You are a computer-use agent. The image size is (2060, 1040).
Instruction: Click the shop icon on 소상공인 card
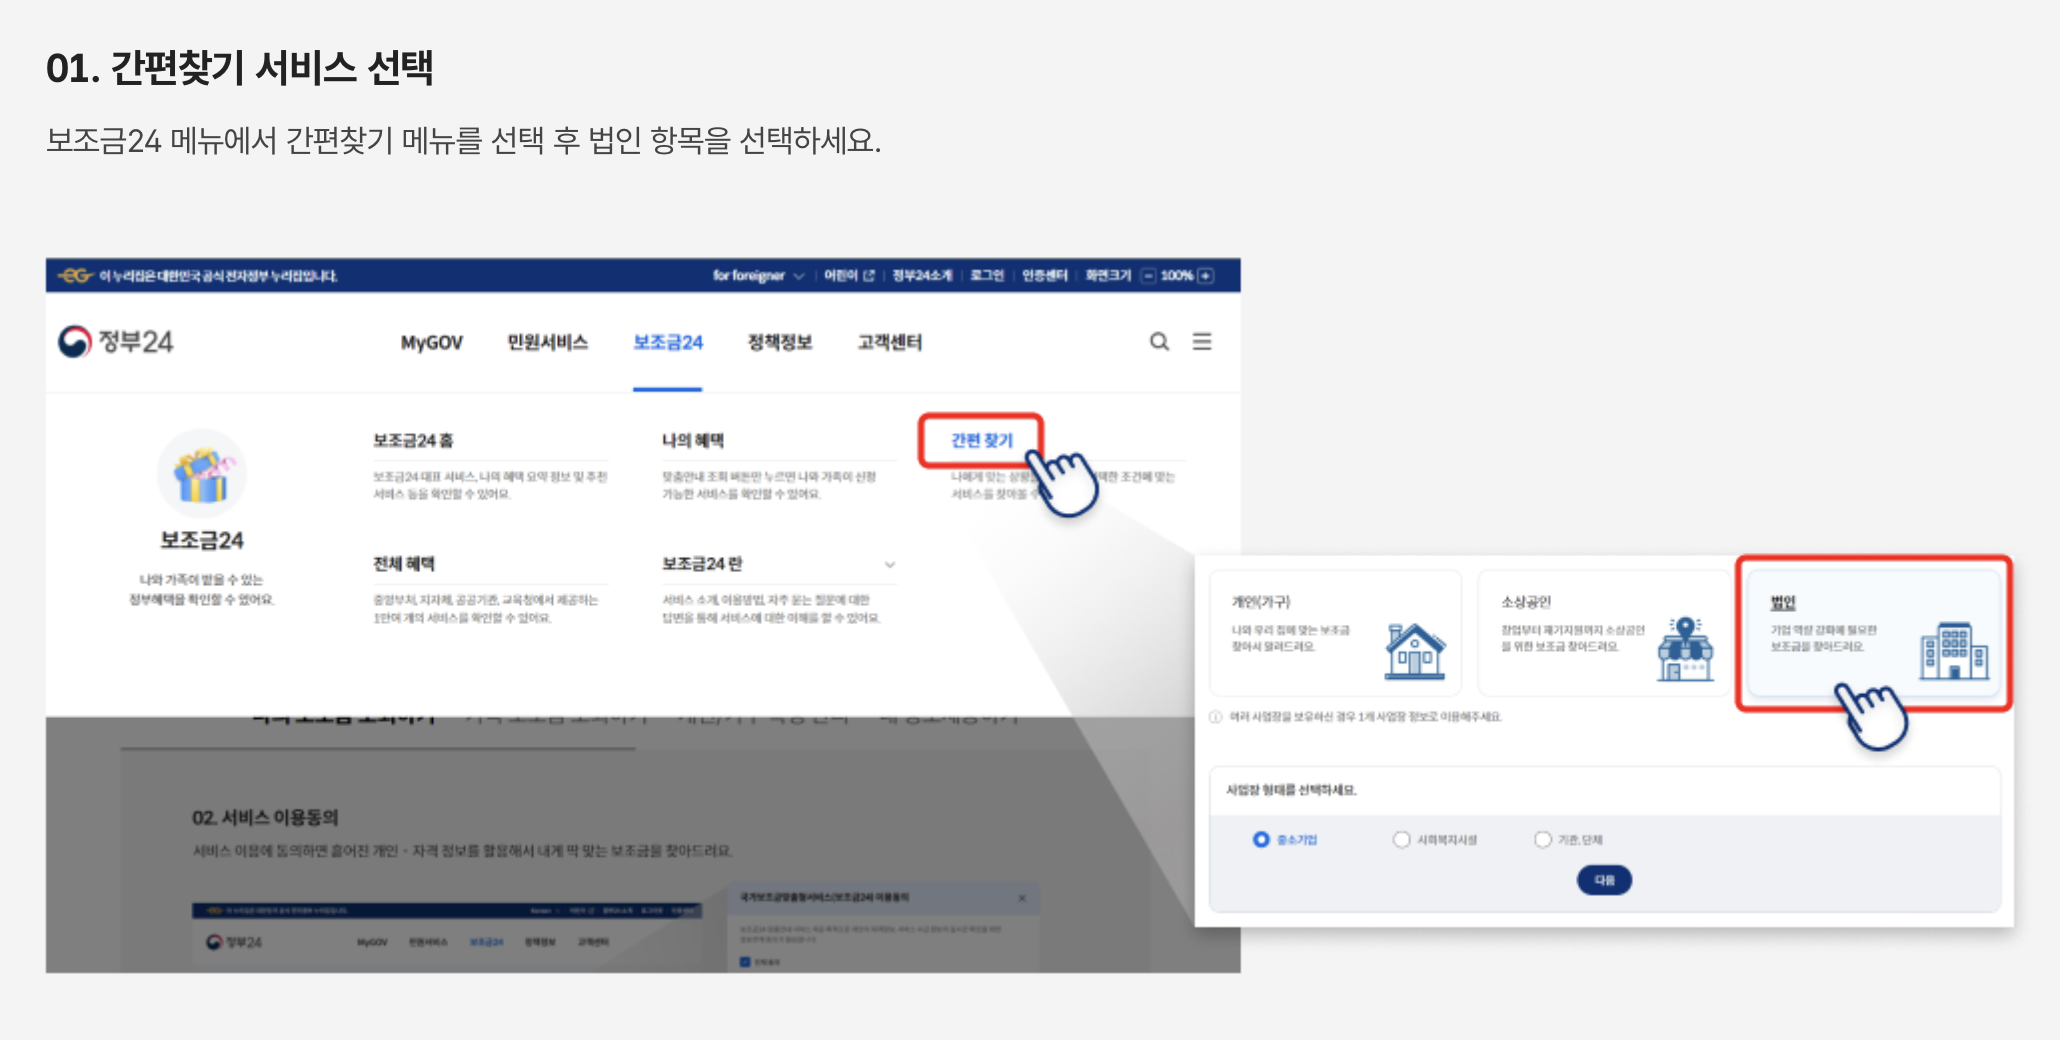(1685, 650)
